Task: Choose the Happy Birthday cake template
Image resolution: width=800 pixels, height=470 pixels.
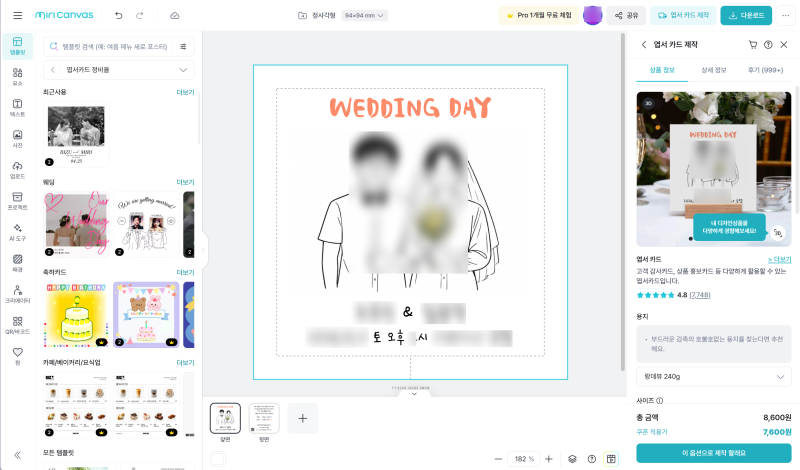Action: pyautogui.click(x=76, y=315)
